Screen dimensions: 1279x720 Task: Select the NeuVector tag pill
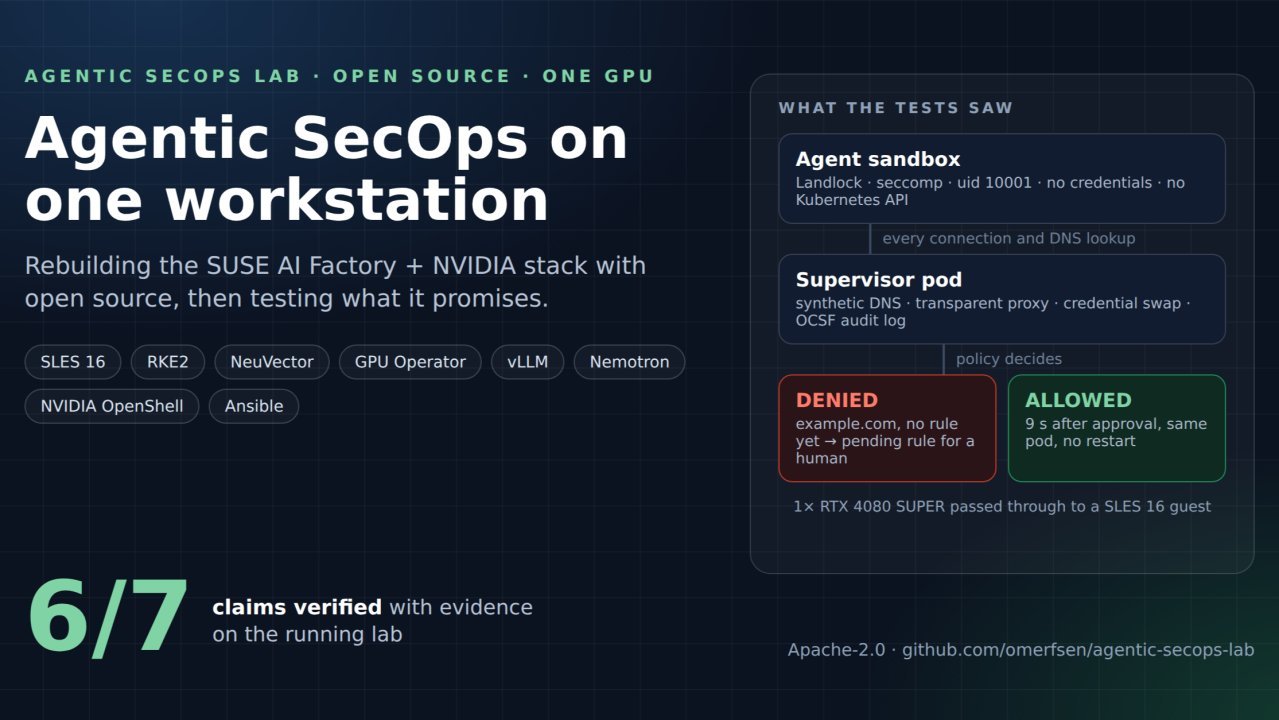(272, 362)
